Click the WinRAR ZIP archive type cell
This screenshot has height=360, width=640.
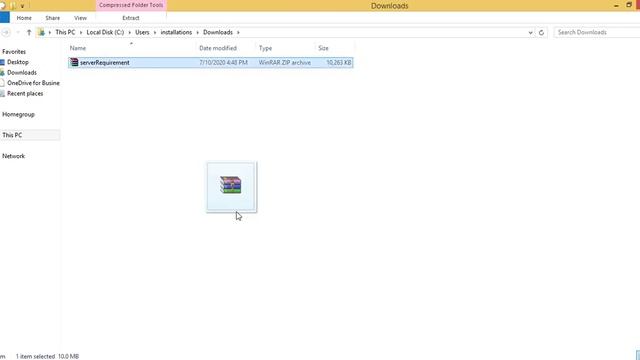coord(284,62)
